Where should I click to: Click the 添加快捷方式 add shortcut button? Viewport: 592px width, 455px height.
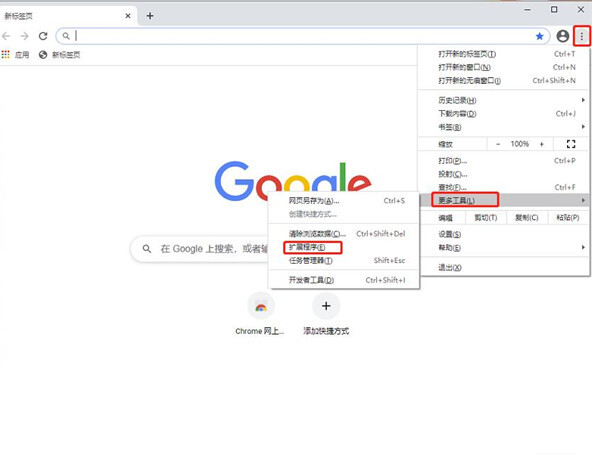tap(326, 314)
